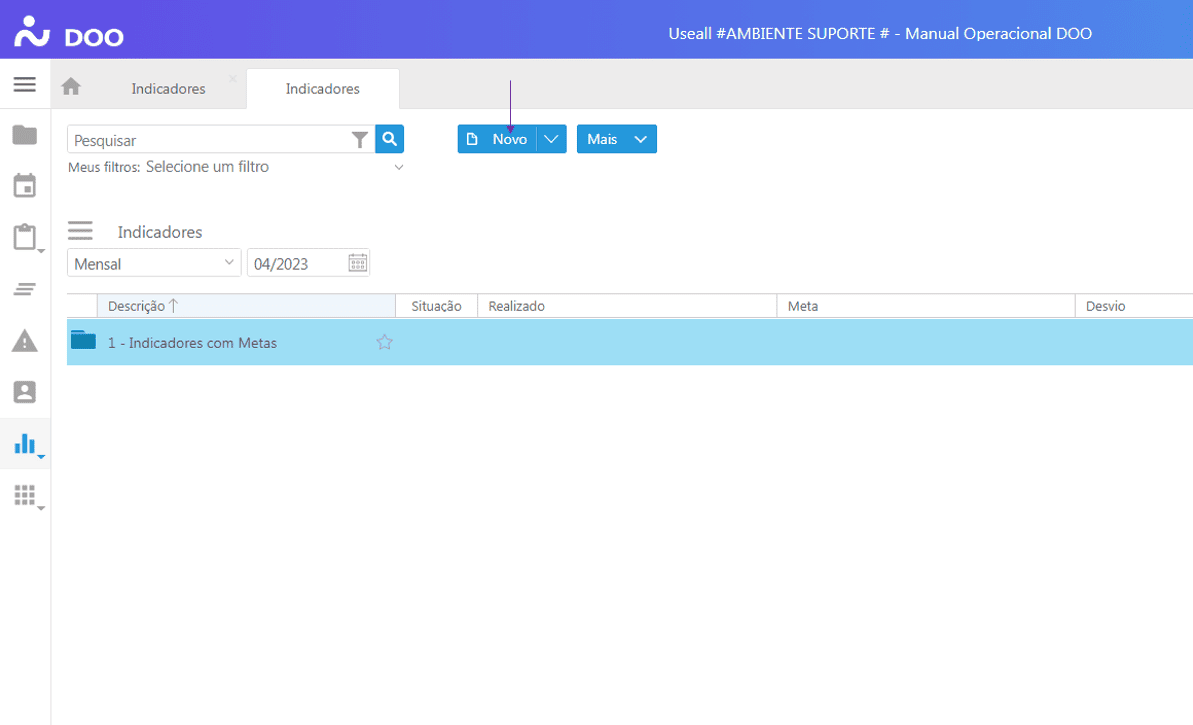Viewport: 1193px width, 725px height.
Task: Toggle favorite star on Indicadores com Metas
Action: [x=384, y=343]
